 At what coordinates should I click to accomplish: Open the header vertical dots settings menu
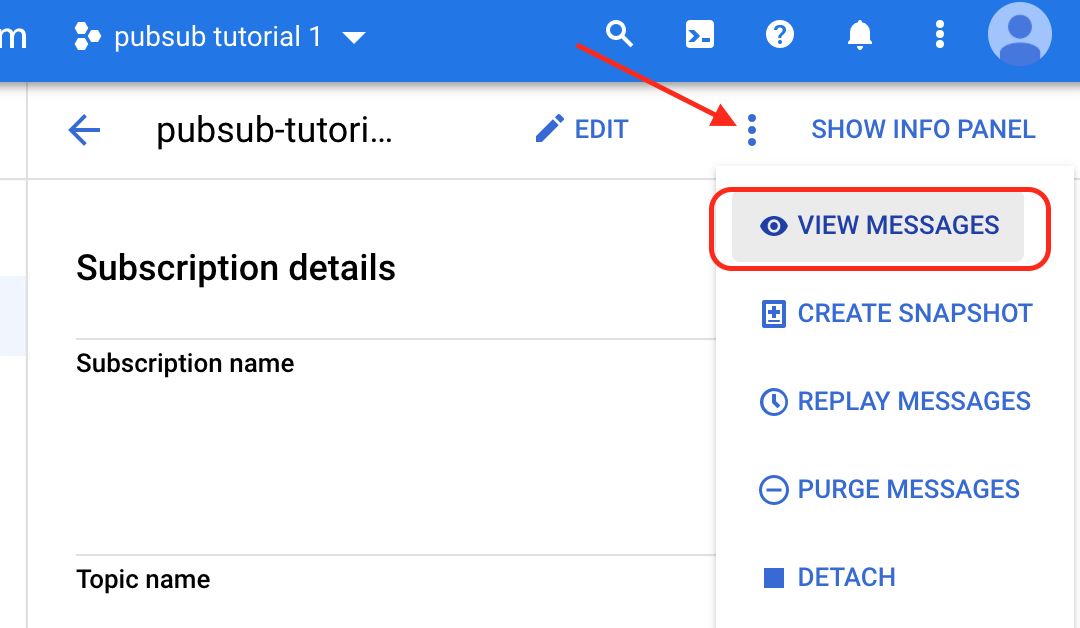pos(939,34)
